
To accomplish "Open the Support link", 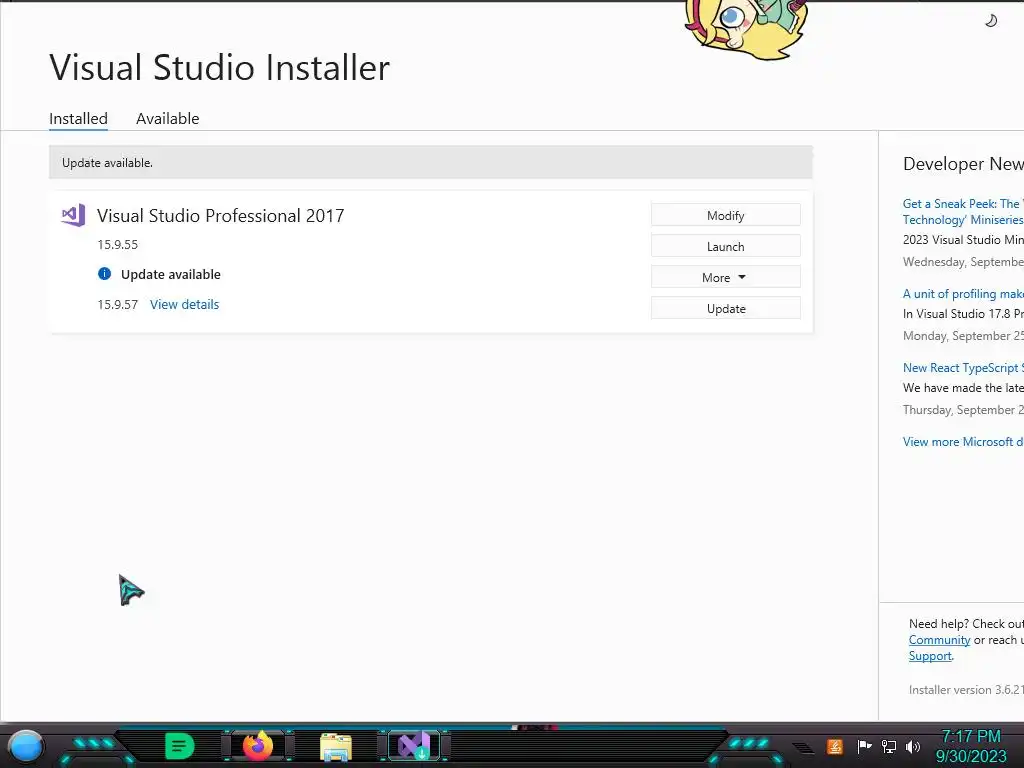I will click(930, 656).
